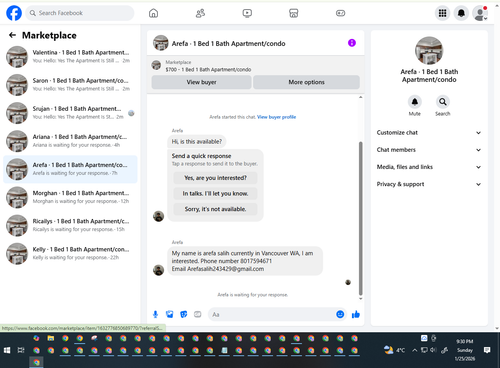Open the apps grid menu icon

coord(442,13)
